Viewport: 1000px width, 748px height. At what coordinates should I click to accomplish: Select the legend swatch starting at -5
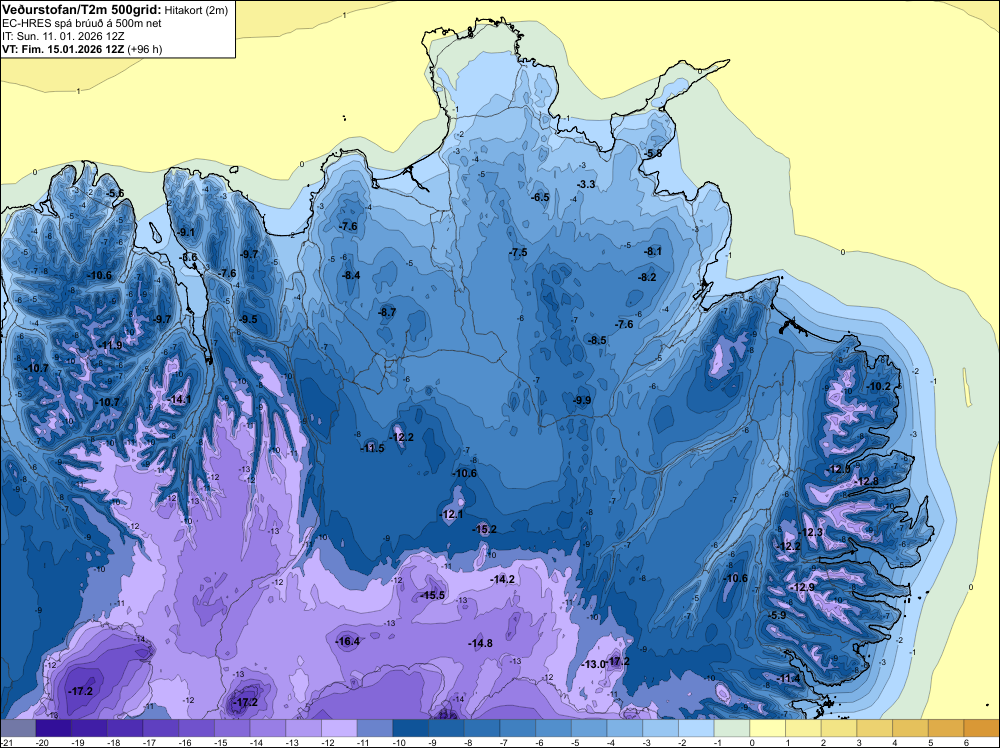click(589, 728)
